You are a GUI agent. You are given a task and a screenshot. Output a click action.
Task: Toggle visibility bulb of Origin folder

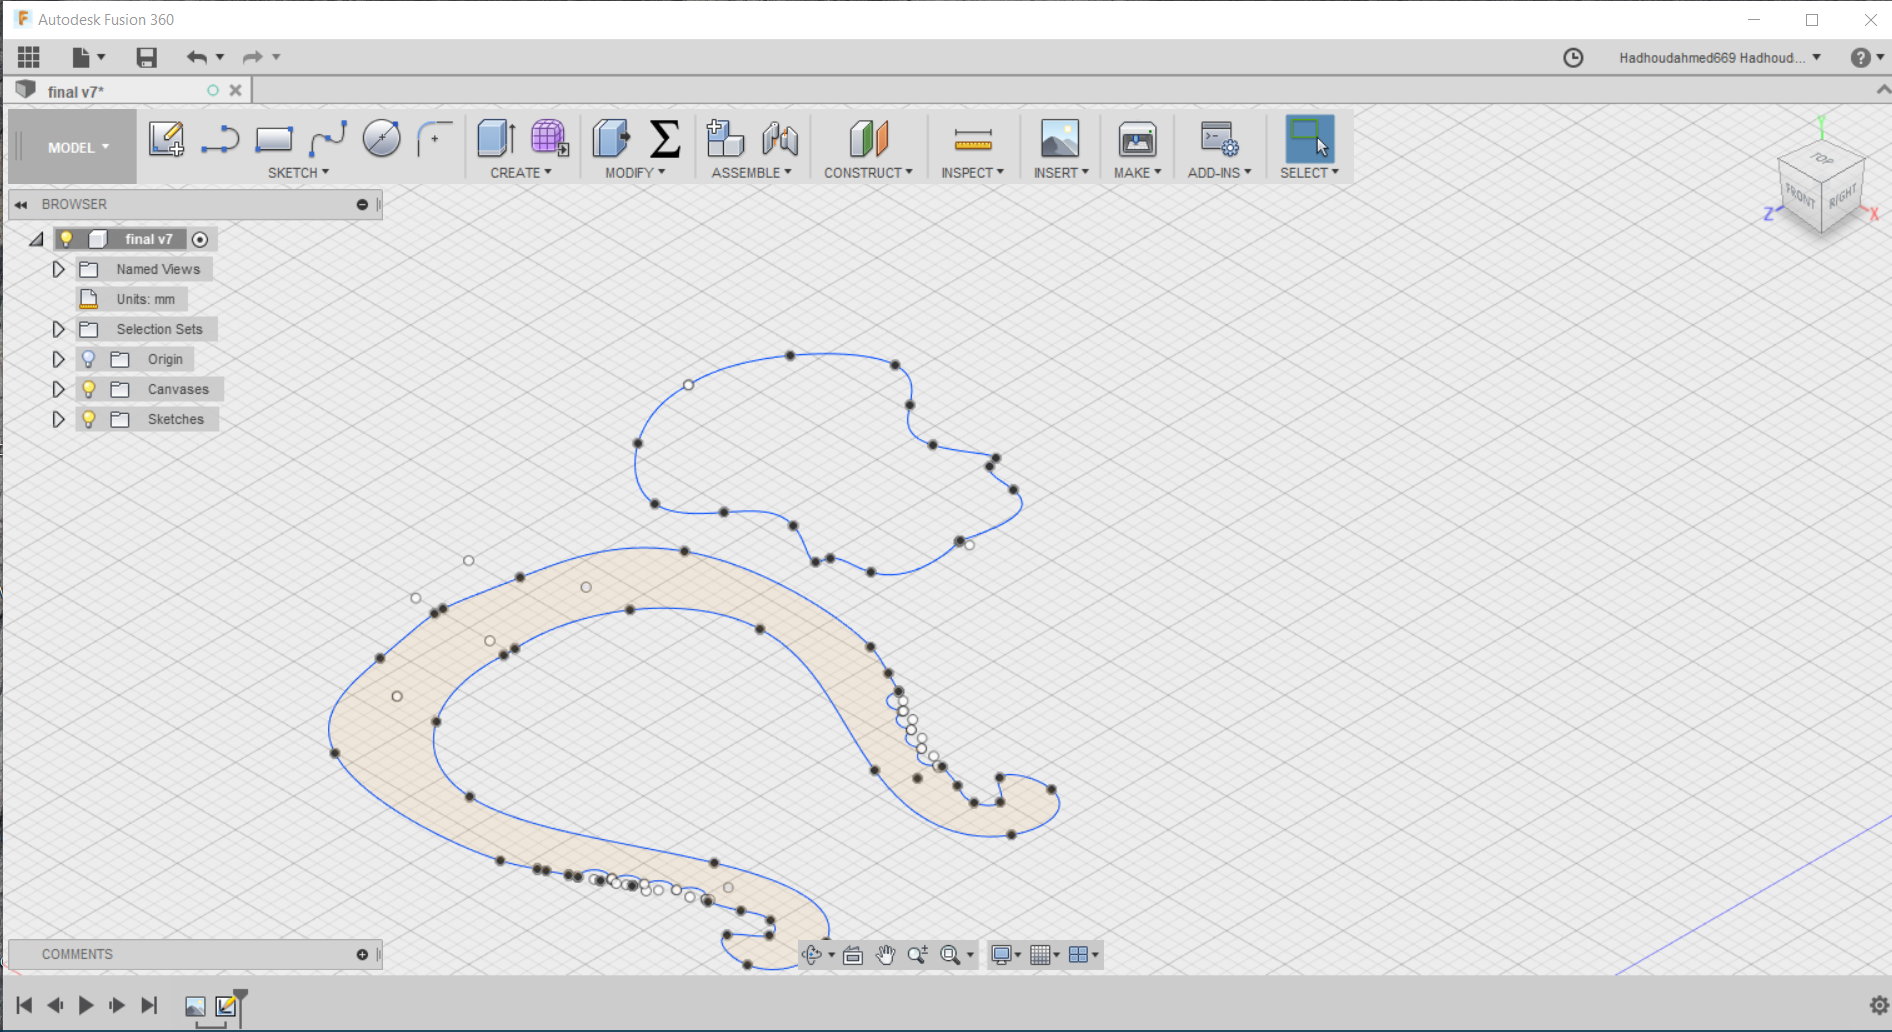(88, 359)
